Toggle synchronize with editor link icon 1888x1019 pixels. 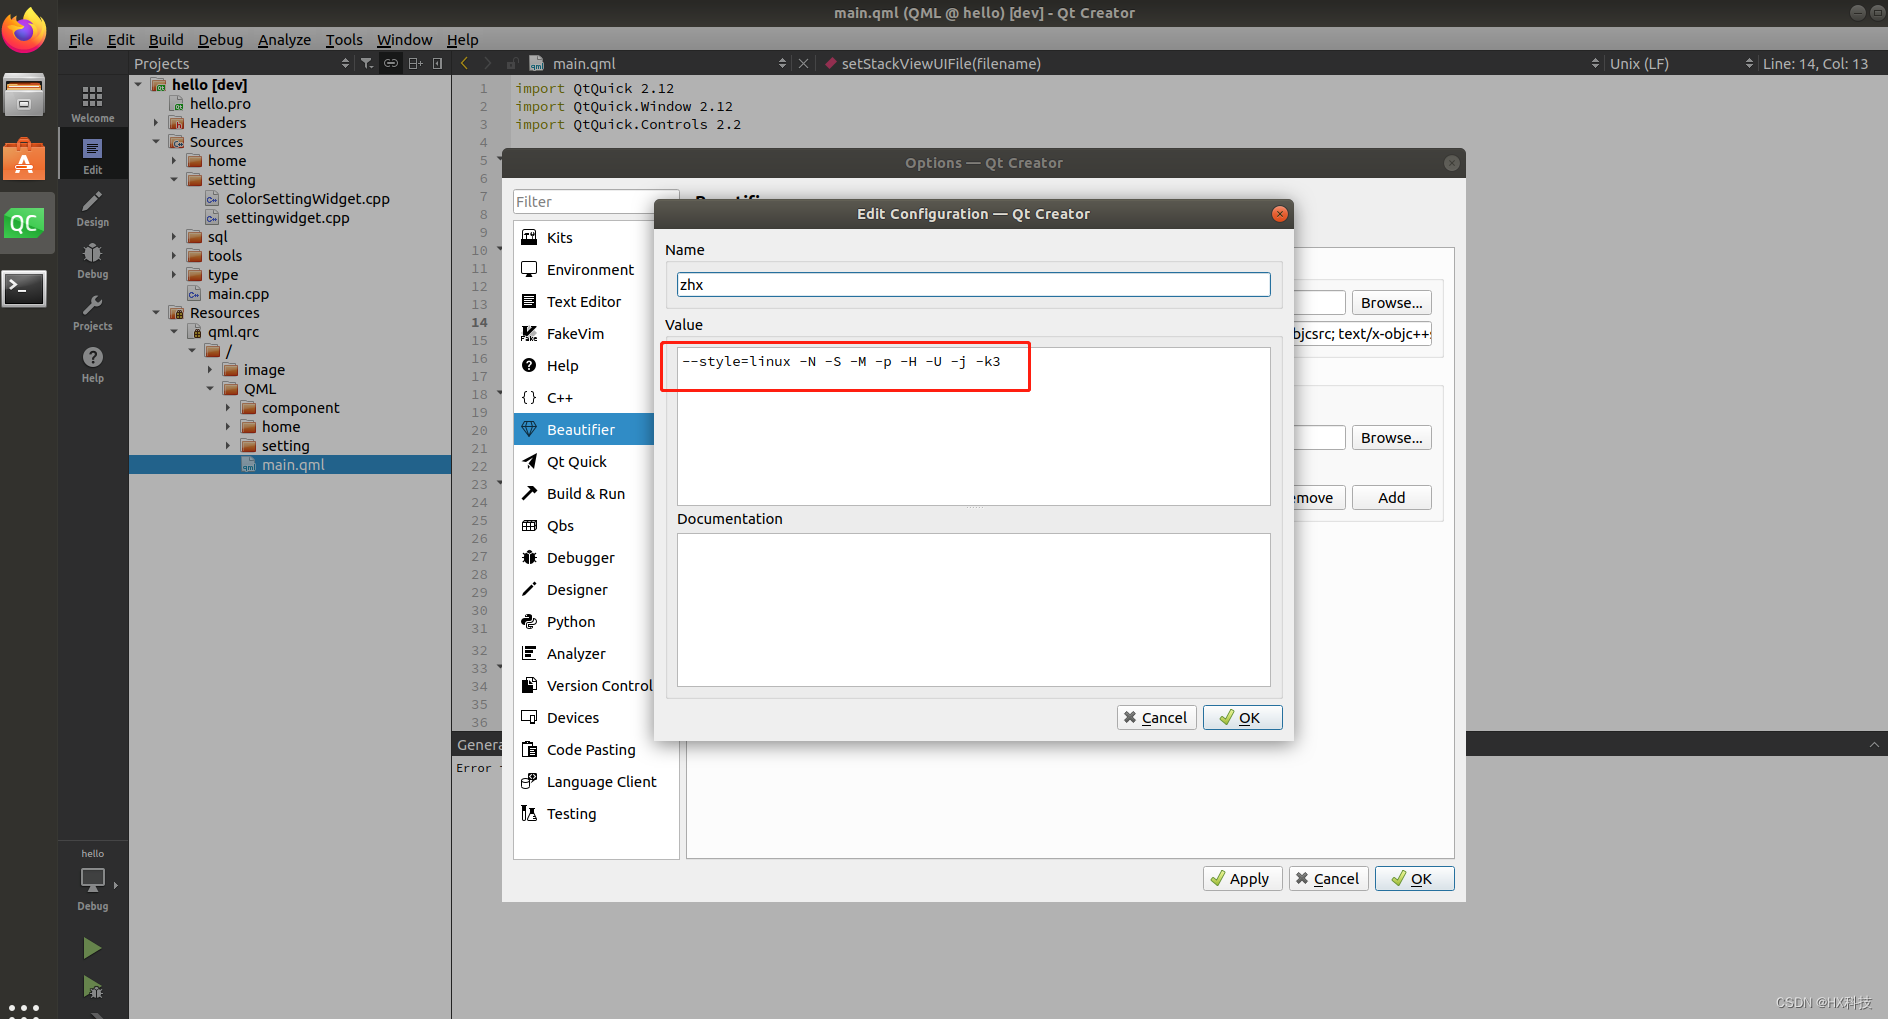[x=391, y=63]
